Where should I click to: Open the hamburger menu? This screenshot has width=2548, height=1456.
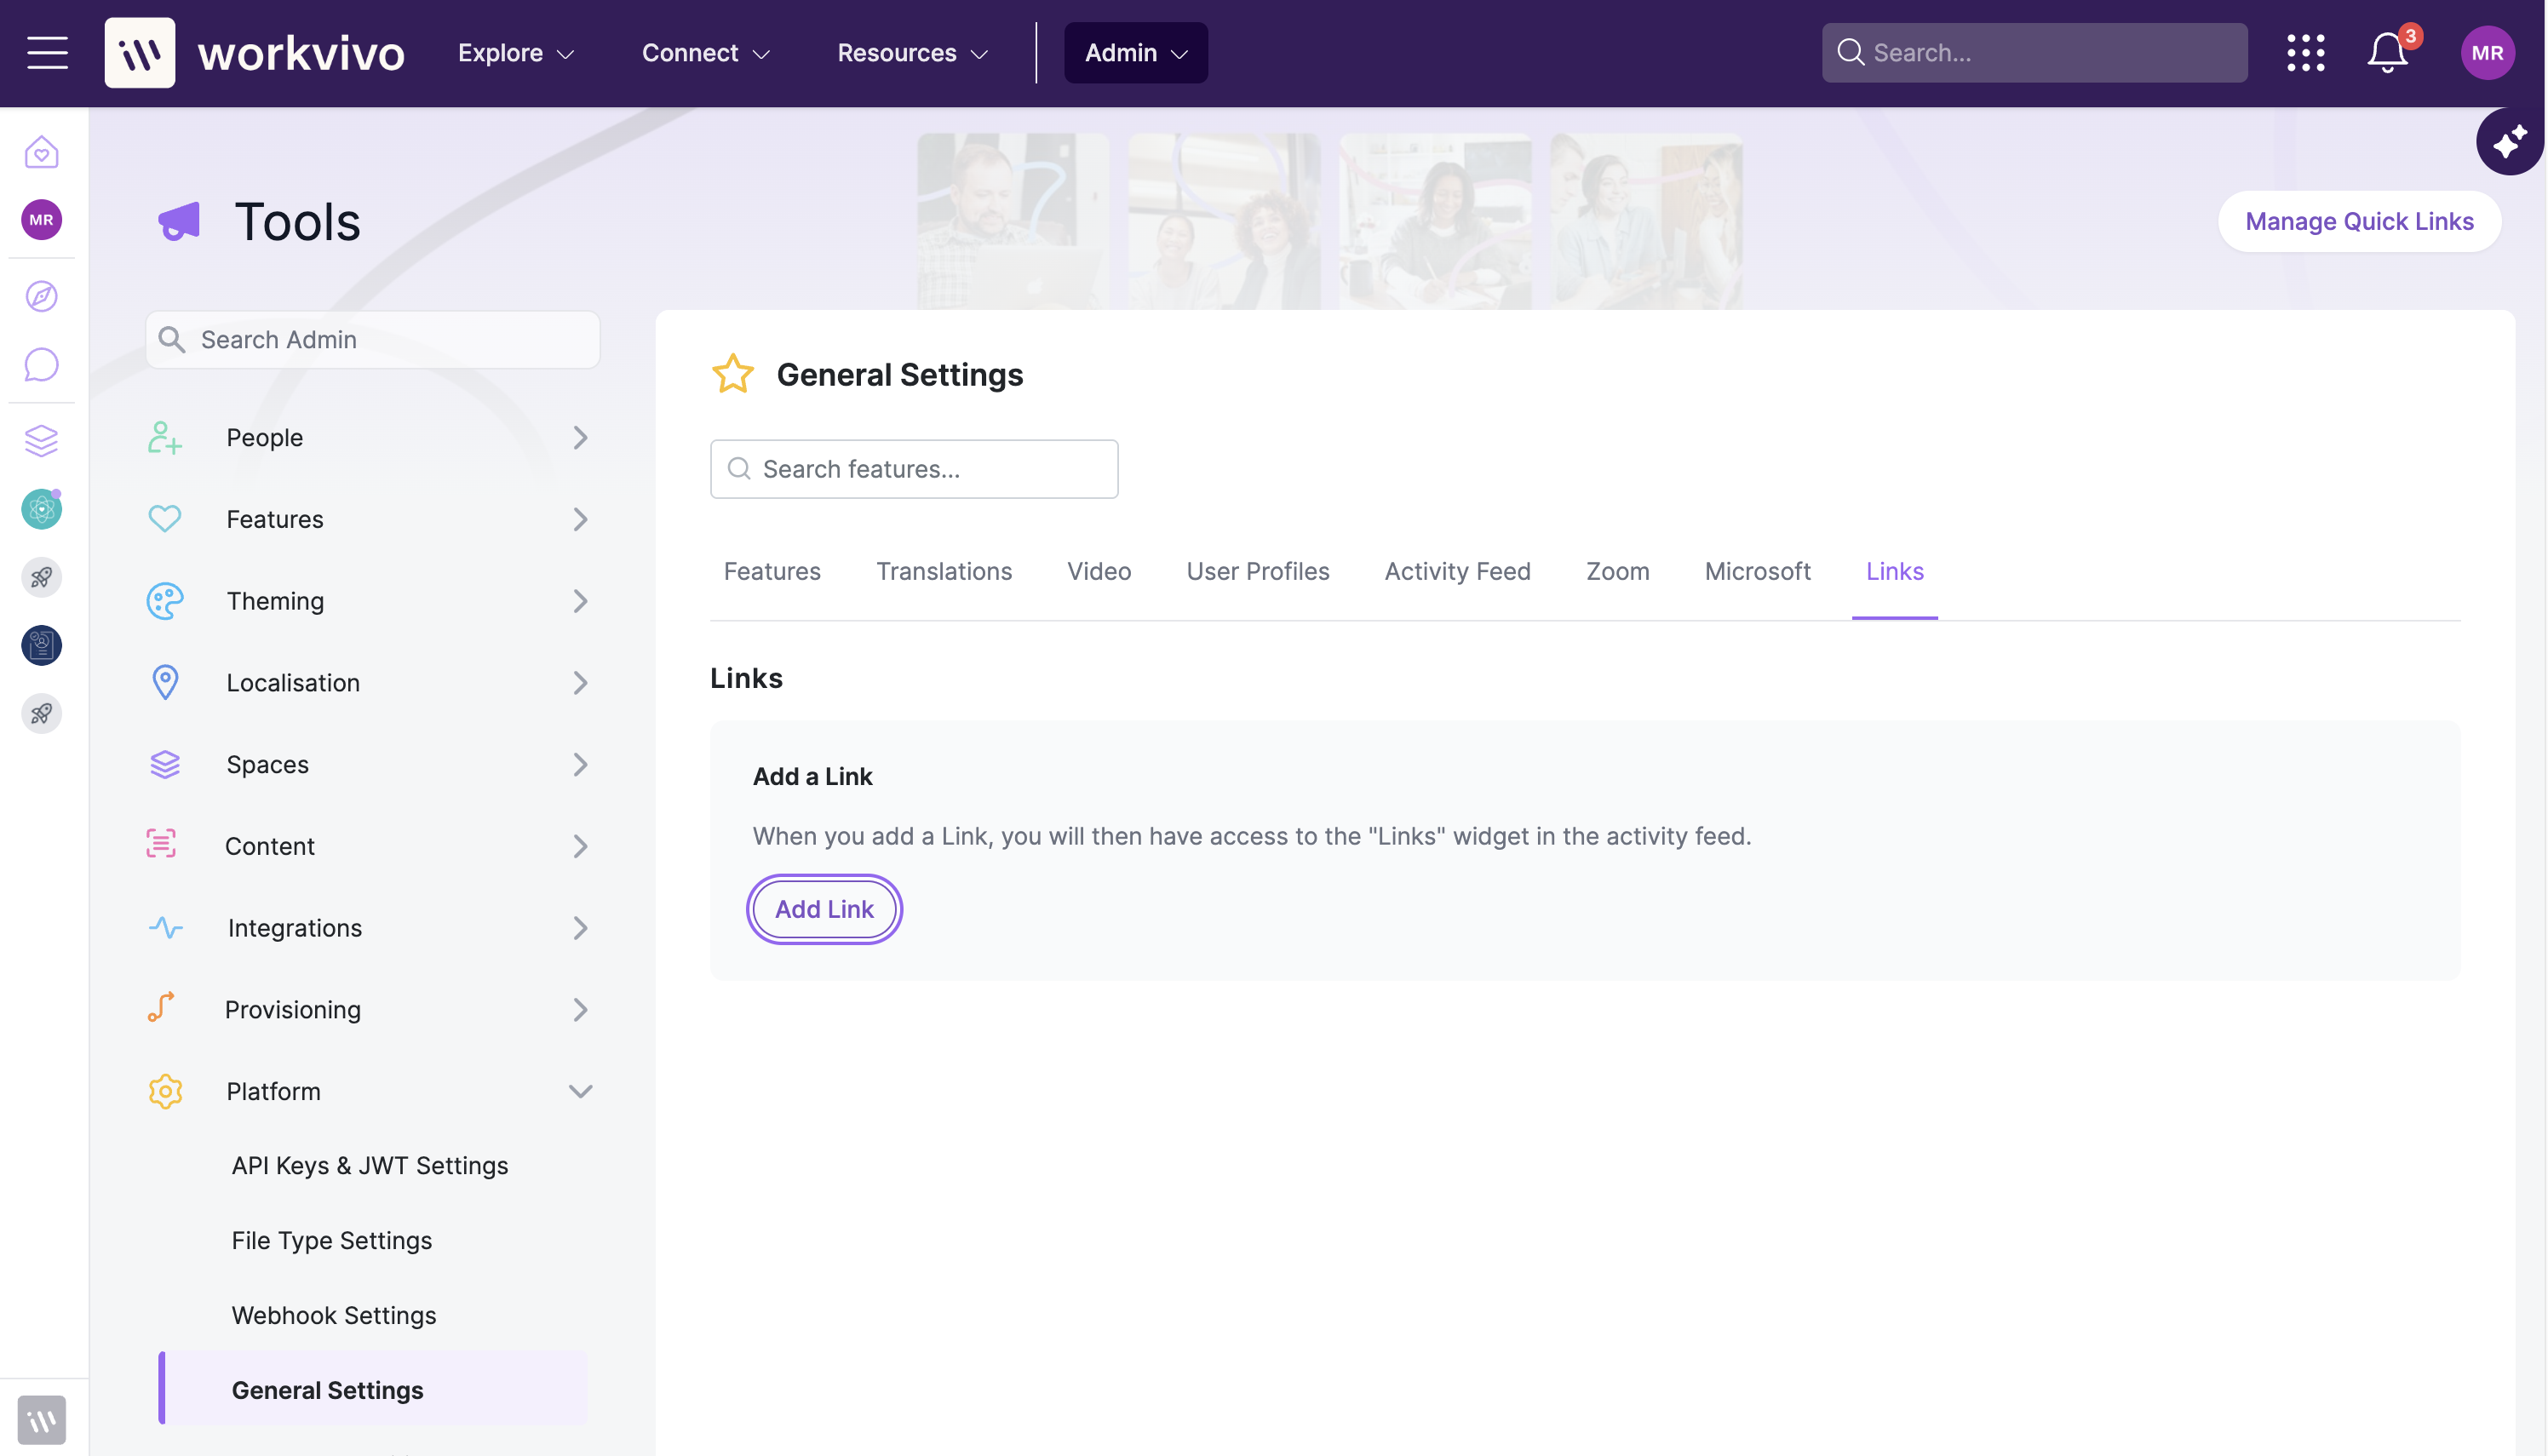pyautogui.click(x=47, y=53)
